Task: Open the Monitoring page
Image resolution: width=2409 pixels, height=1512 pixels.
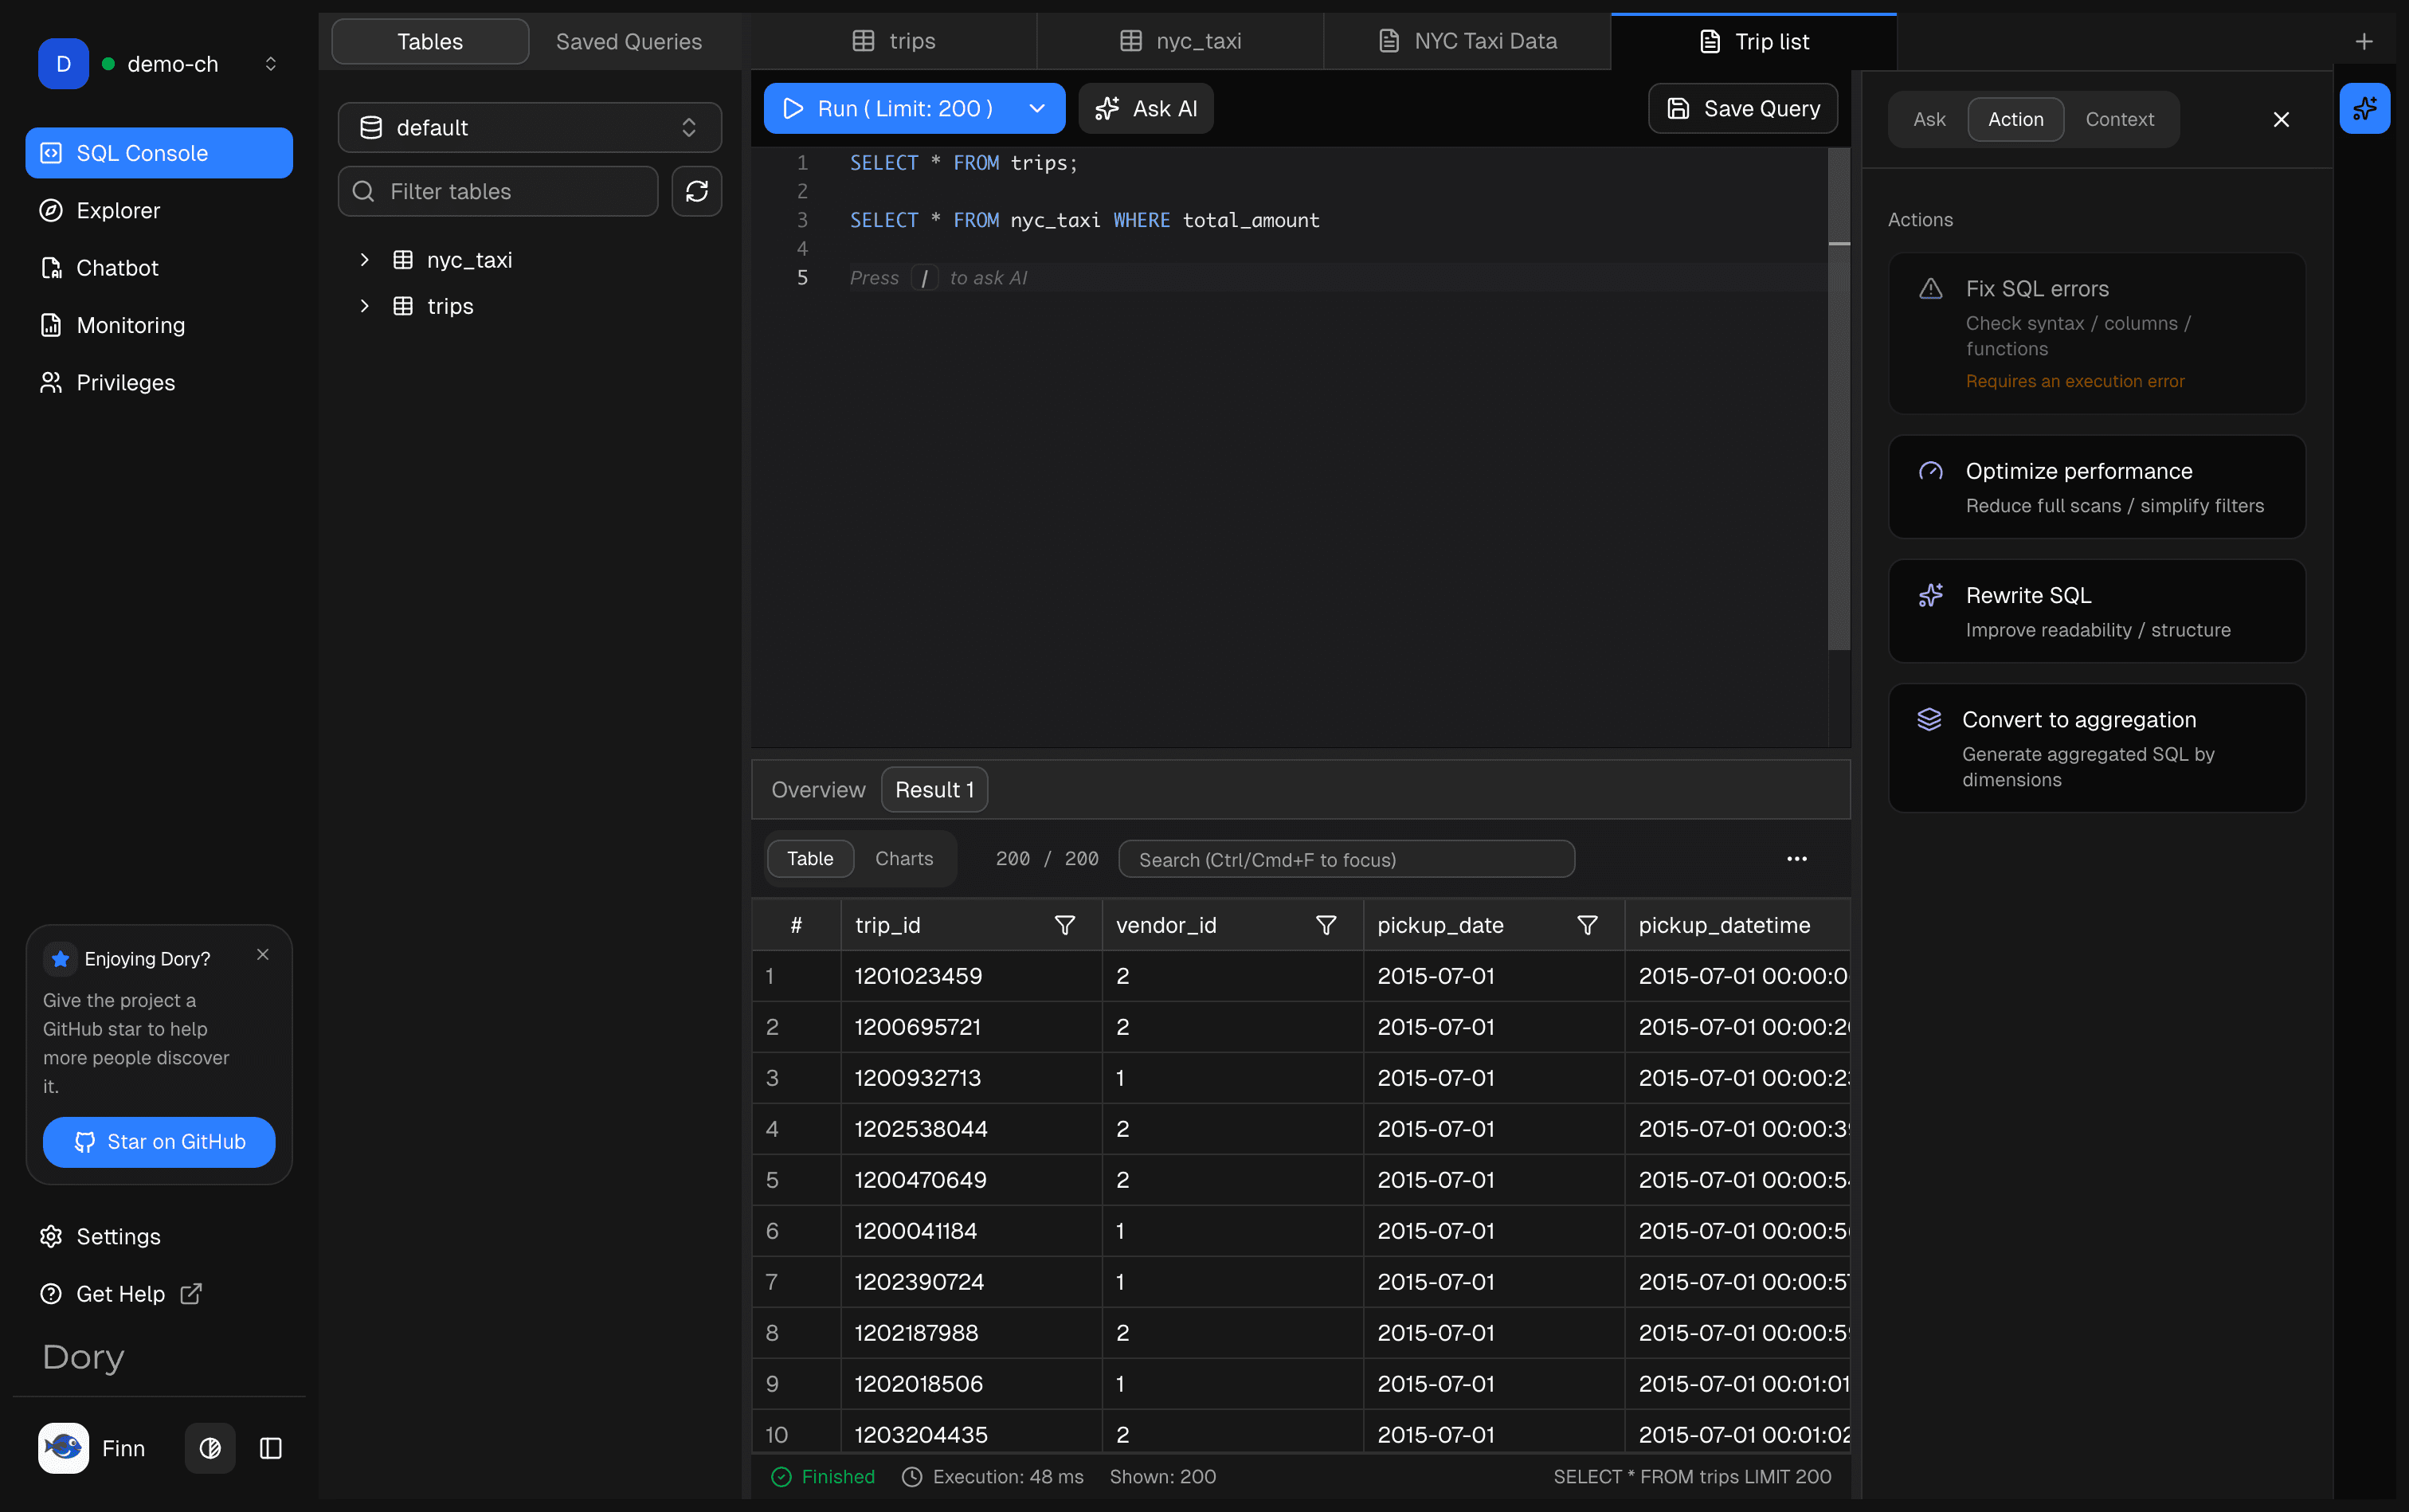Action: click(159, 325)
